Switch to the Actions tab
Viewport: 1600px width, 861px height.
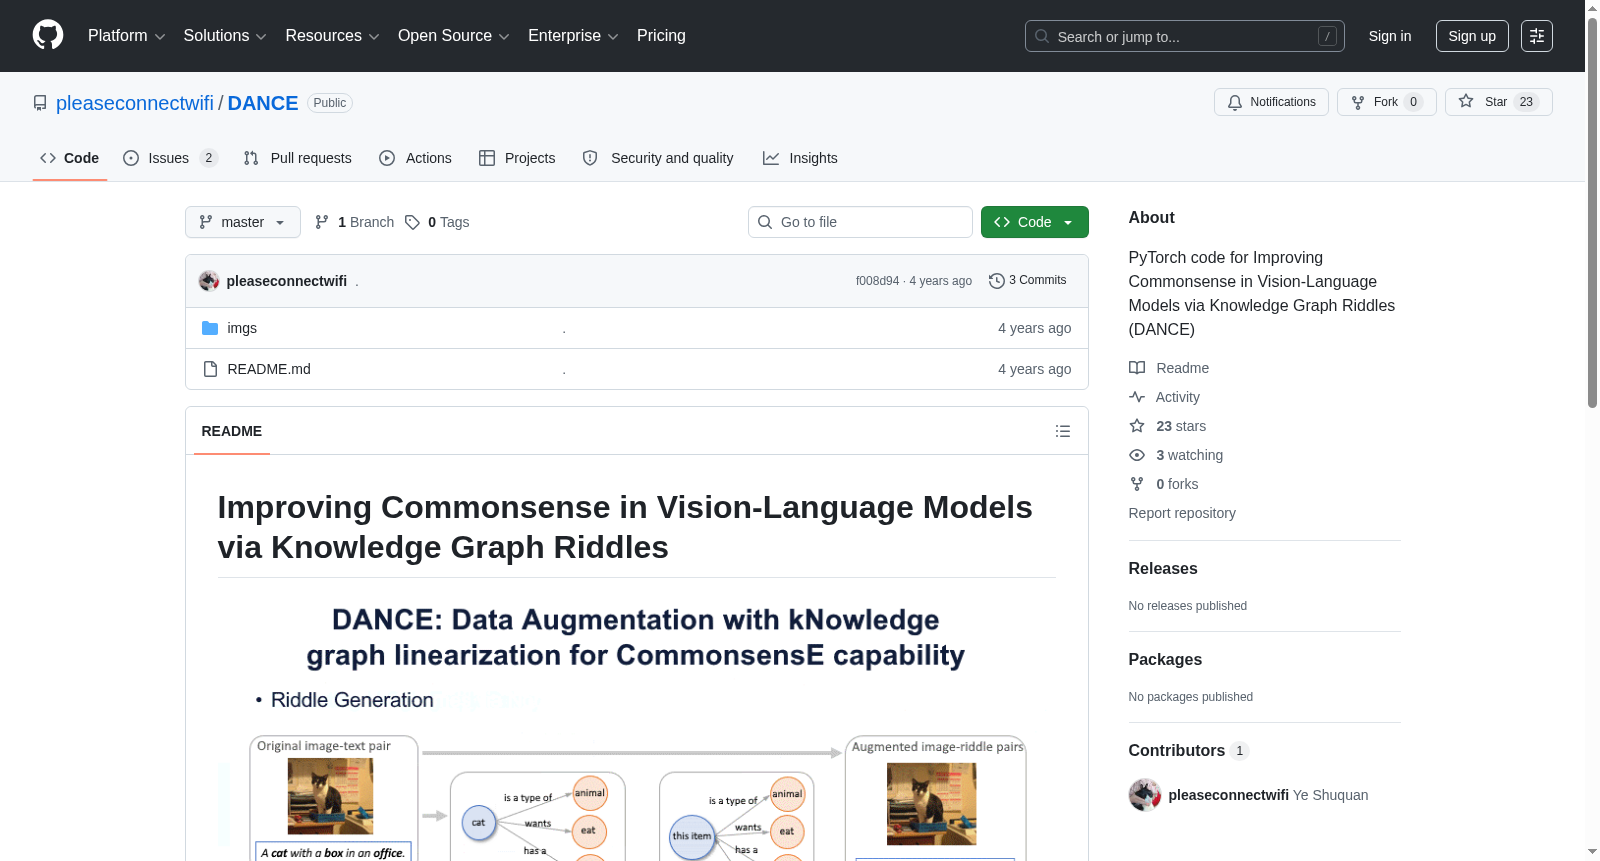[x=415, y=158]
